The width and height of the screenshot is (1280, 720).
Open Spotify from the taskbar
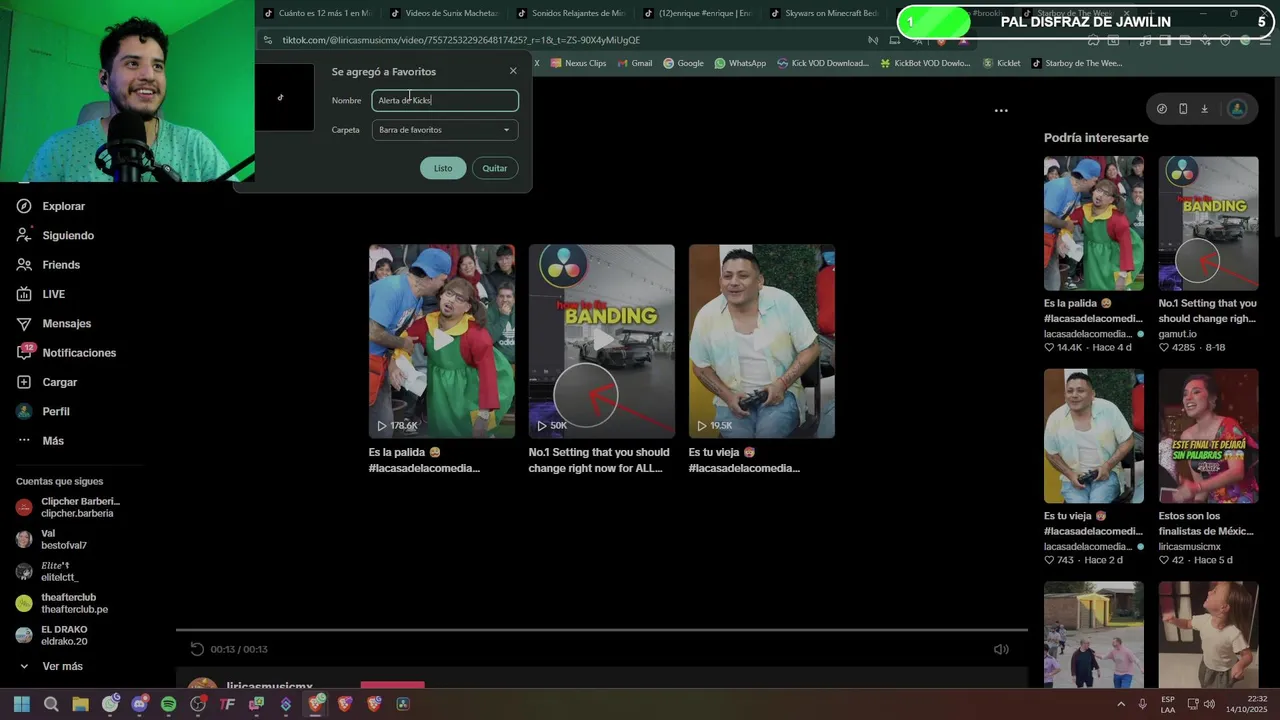[168, 704]
